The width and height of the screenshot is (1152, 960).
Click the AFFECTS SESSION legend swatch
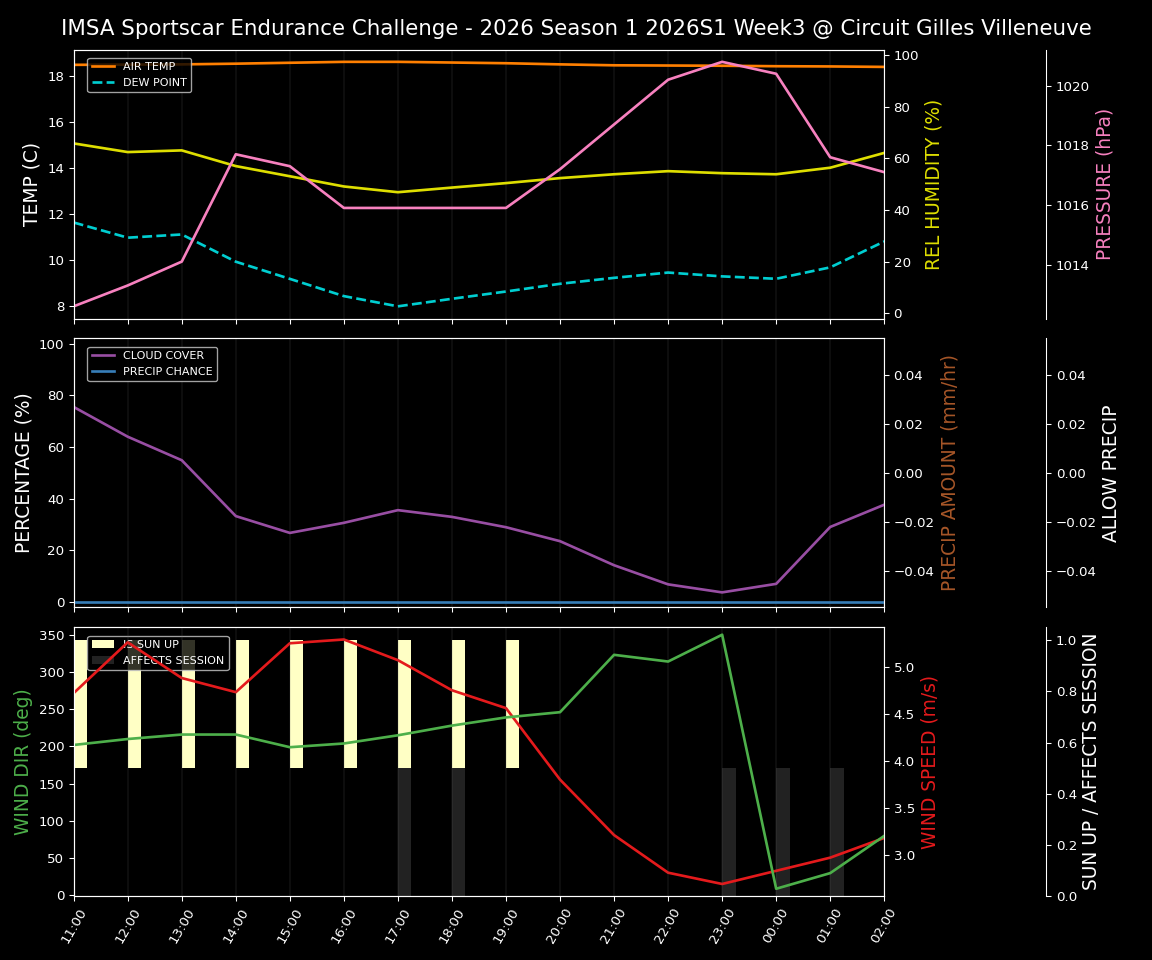point(101,659)
